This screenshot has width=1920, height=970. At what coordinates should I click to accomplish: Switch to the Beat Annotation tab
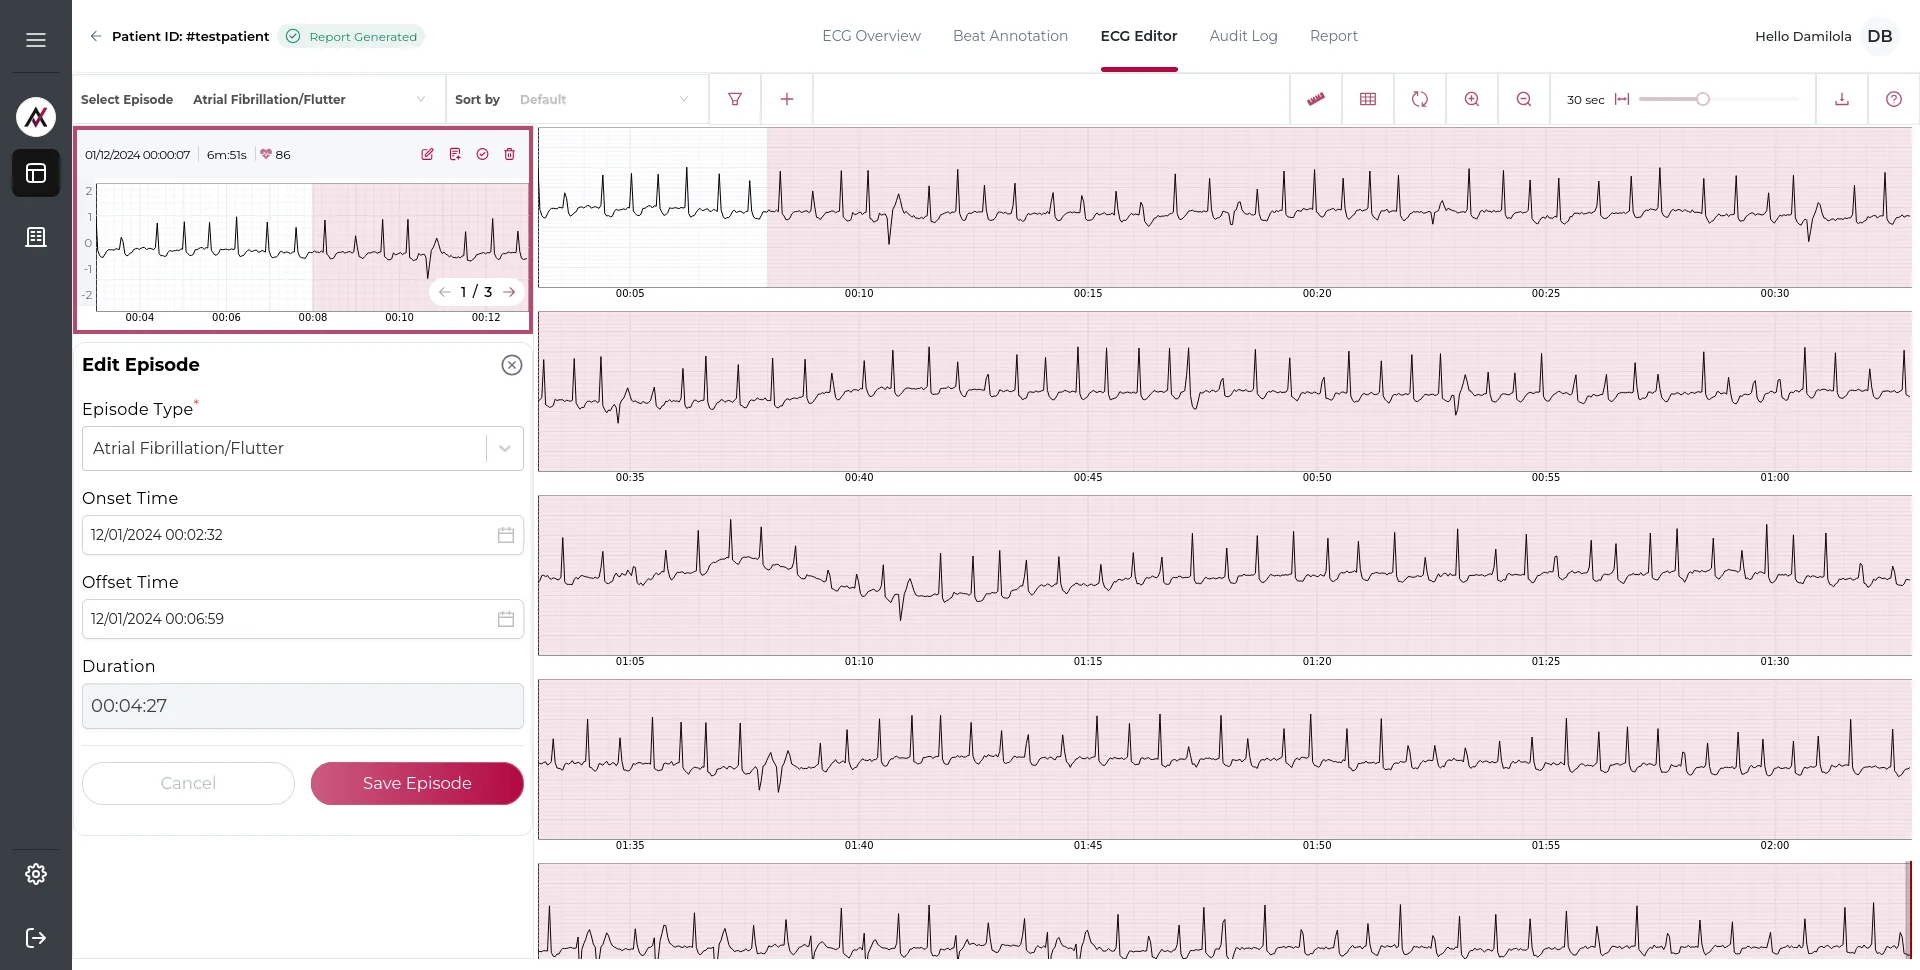pos(1010,36)
